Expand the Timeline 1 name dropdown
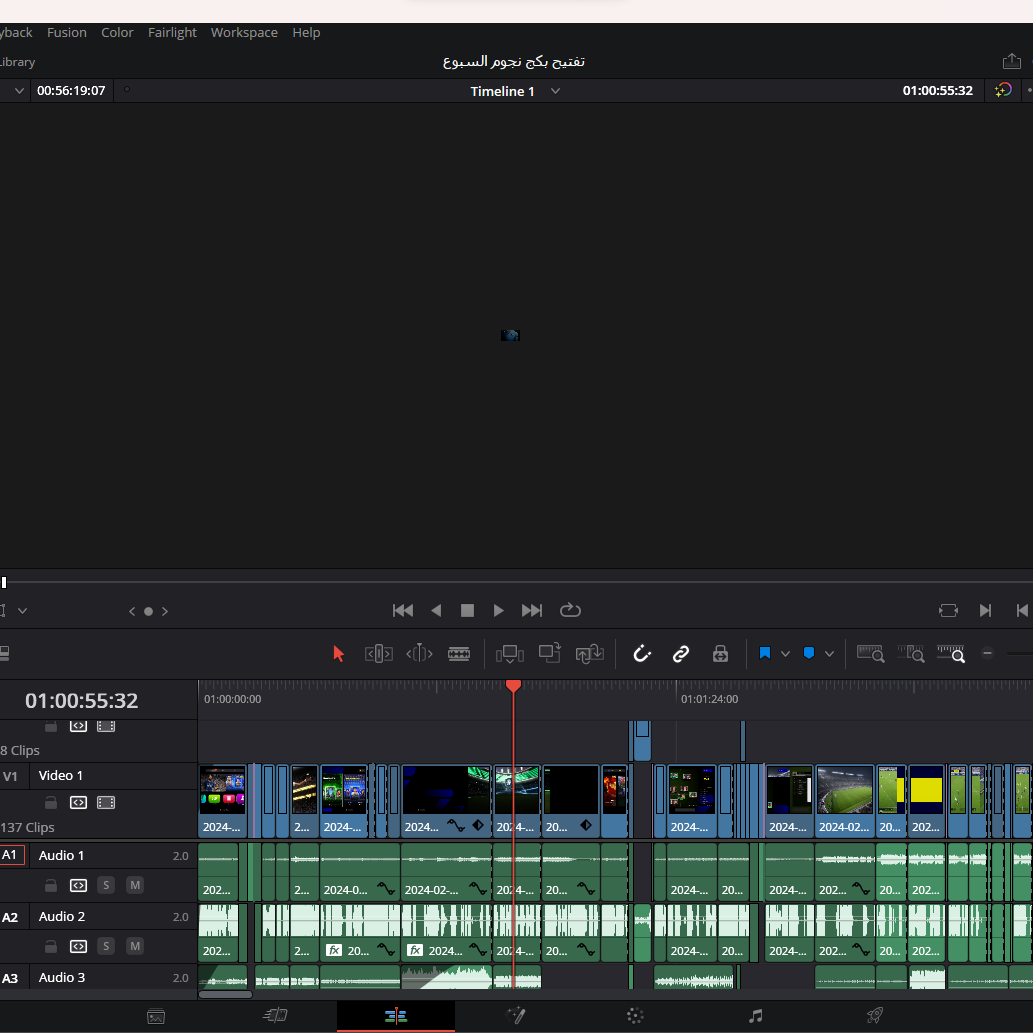The height and width of the screenshot is (1033, 1033). coord(556,91)
